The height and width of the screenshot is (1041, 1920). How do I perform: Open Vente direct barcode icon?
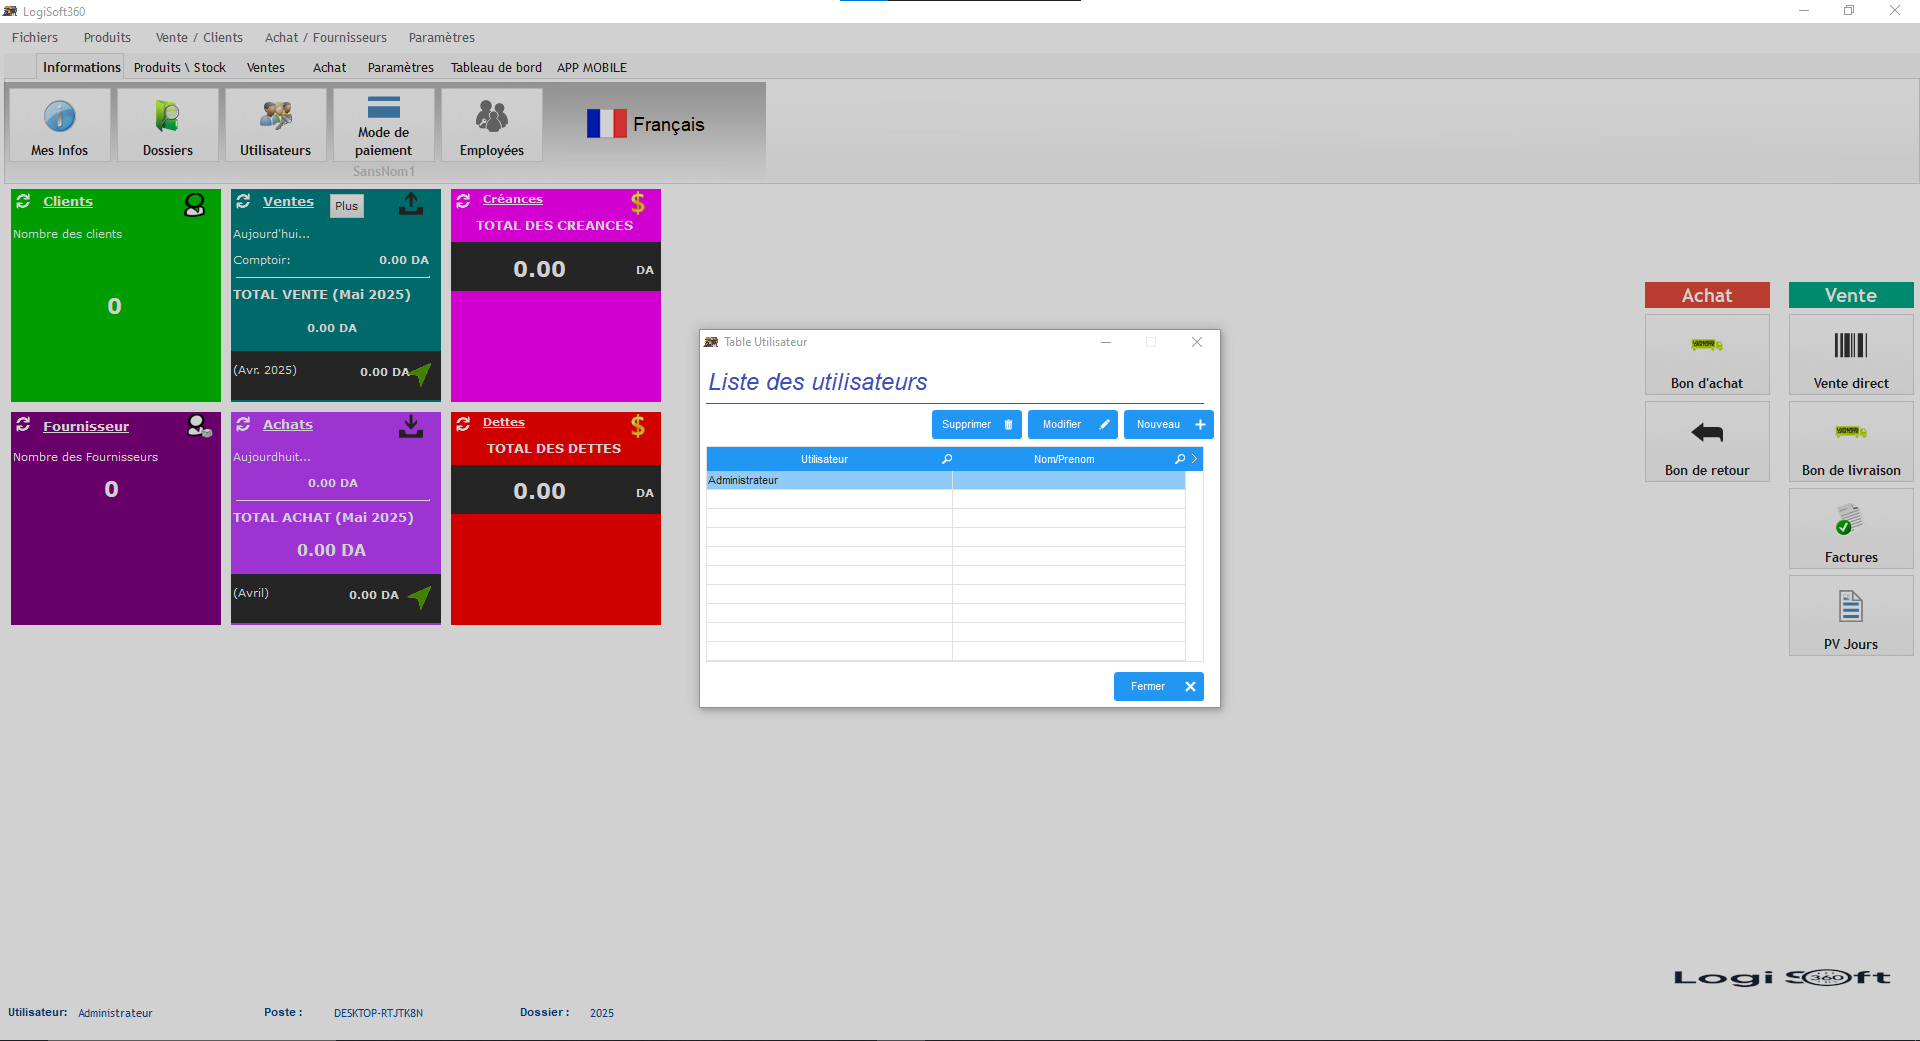pyautogui.click(x=1851, y=346)
